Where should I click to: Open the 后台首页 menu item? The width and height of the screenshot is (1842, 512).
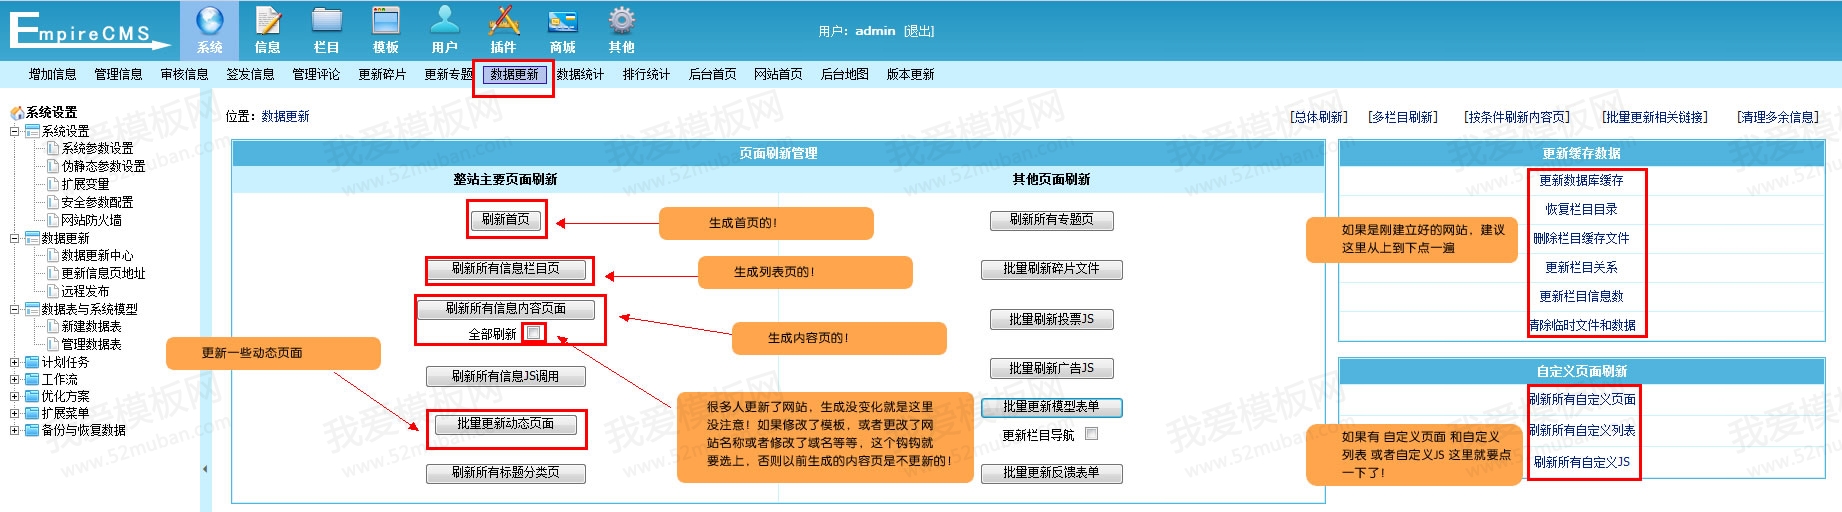[x=713, y=74]
